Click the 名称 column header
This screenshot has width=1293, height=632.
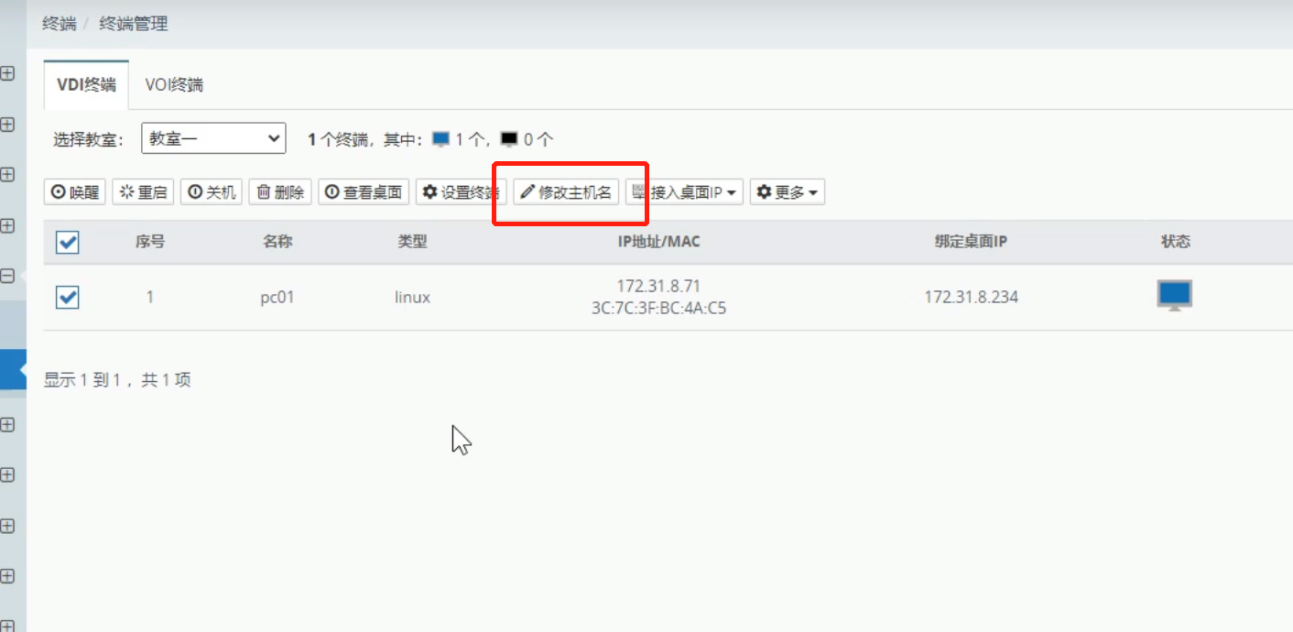click(x=277, y=242)
